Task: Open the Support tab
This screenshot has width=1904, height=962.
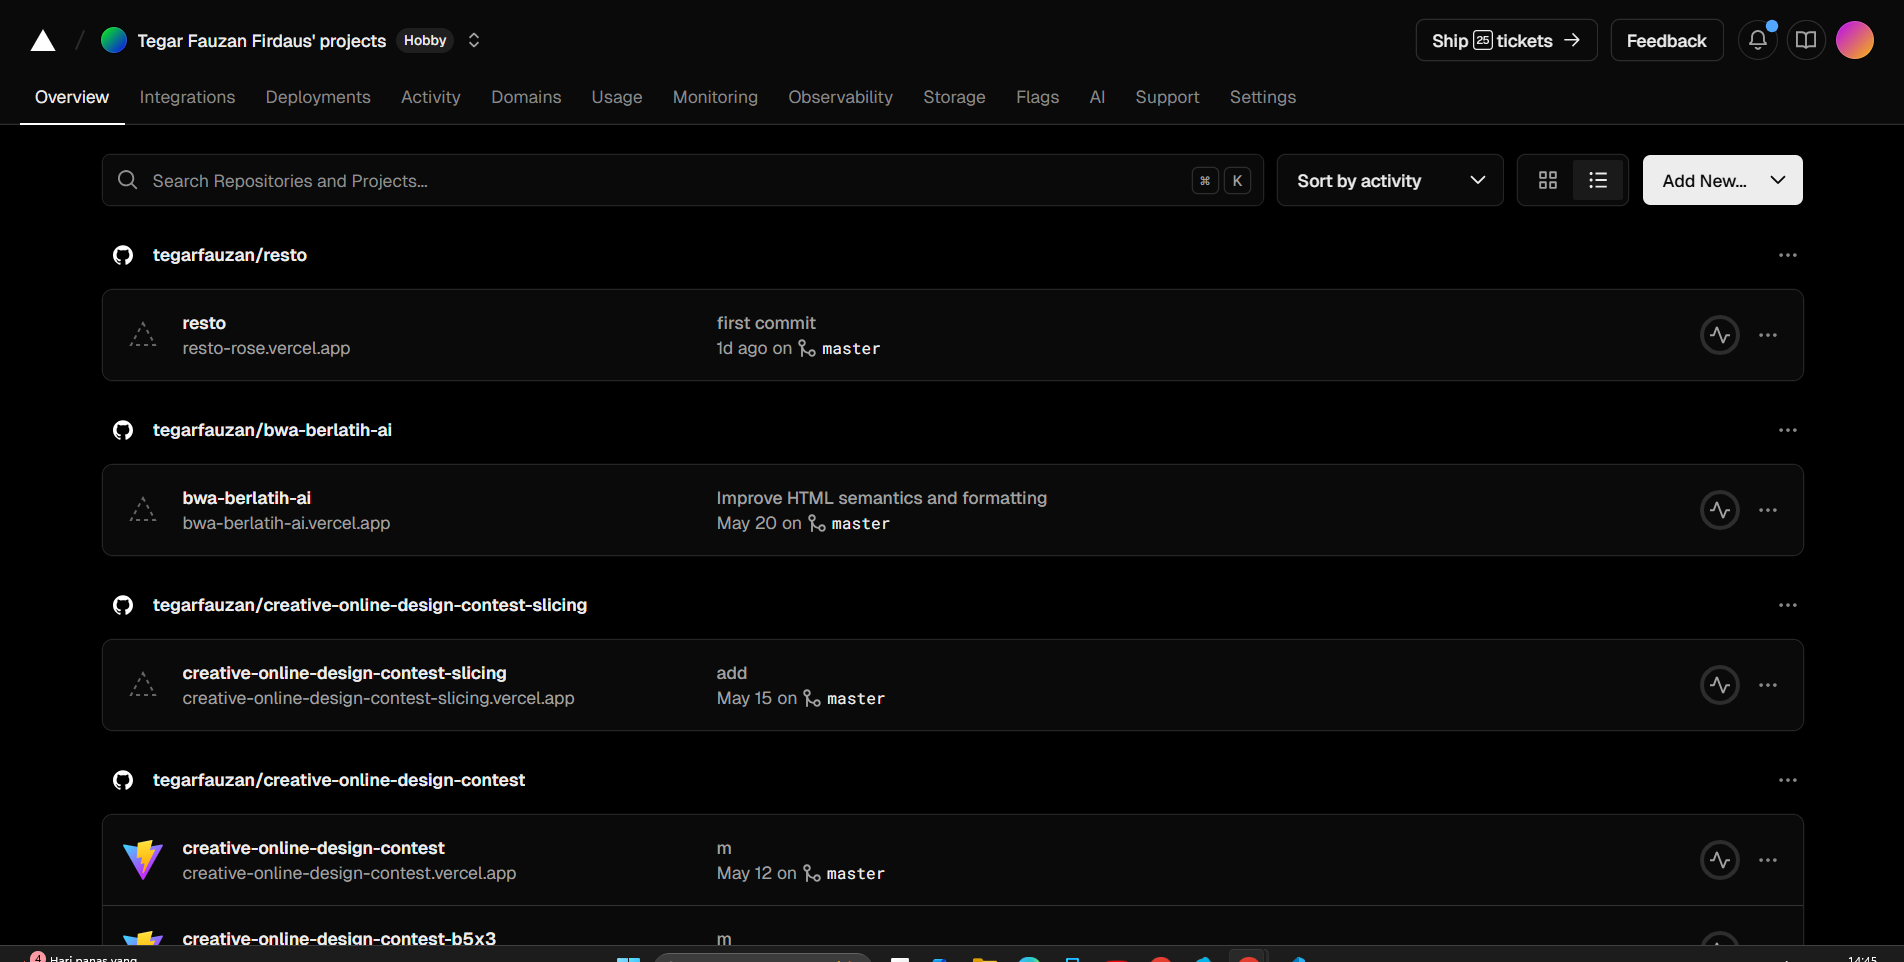Action: tap(1167, 97)
